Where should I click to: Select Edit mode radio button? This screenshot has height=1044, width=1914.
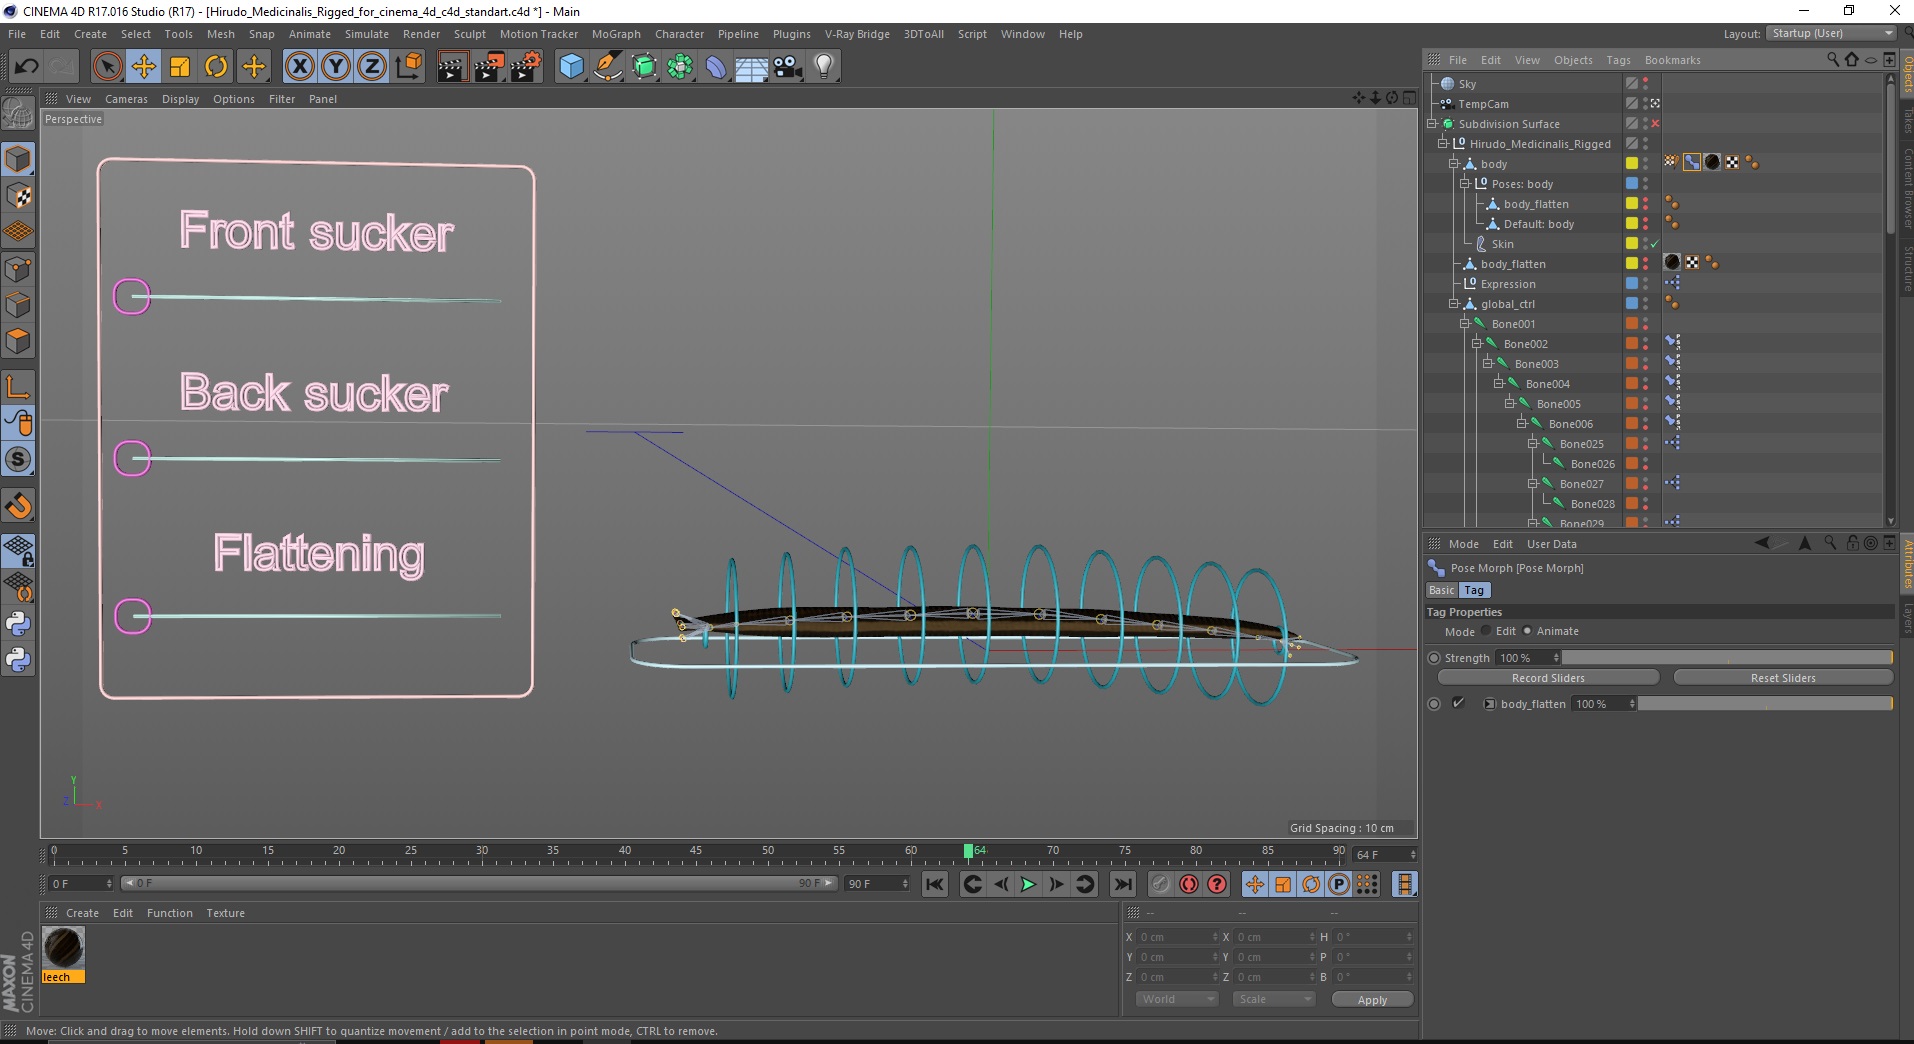pos(1487,631)
